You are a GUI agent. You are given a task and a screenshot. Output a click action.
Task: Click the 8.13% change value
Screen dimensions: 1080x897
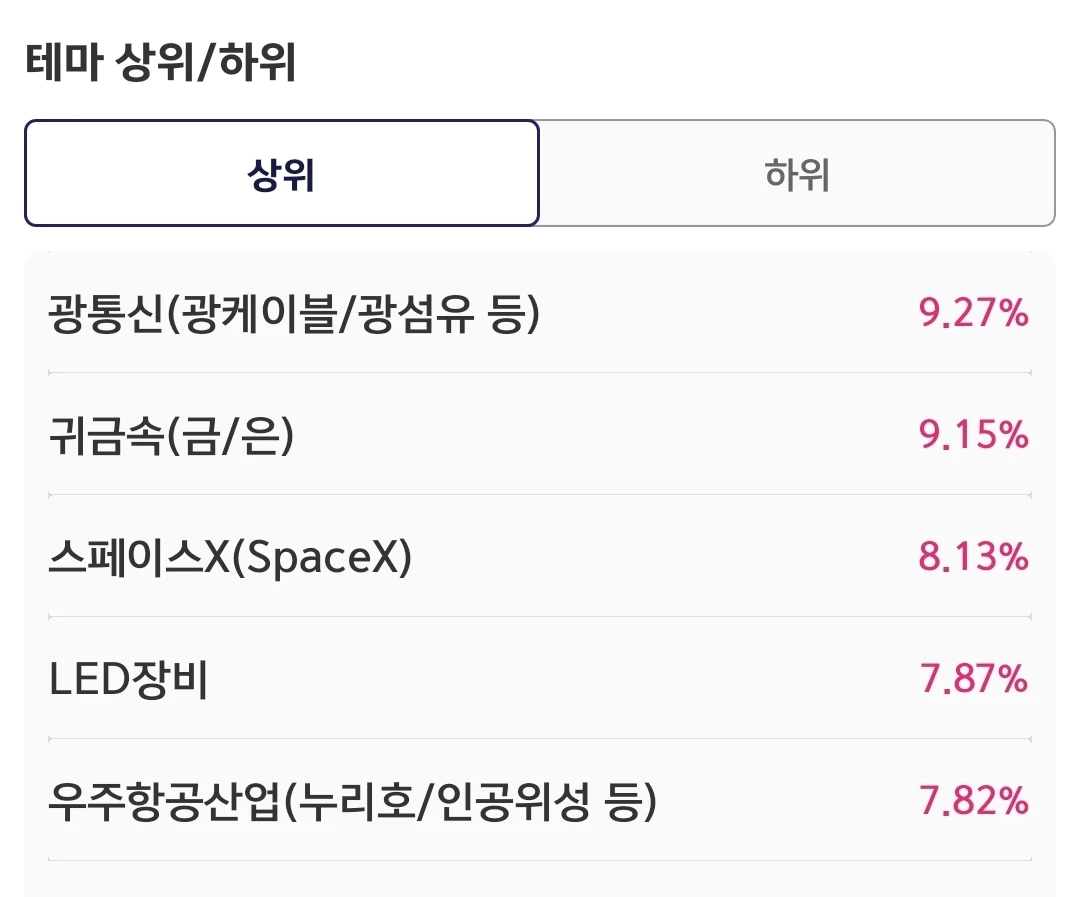(973, 557)
